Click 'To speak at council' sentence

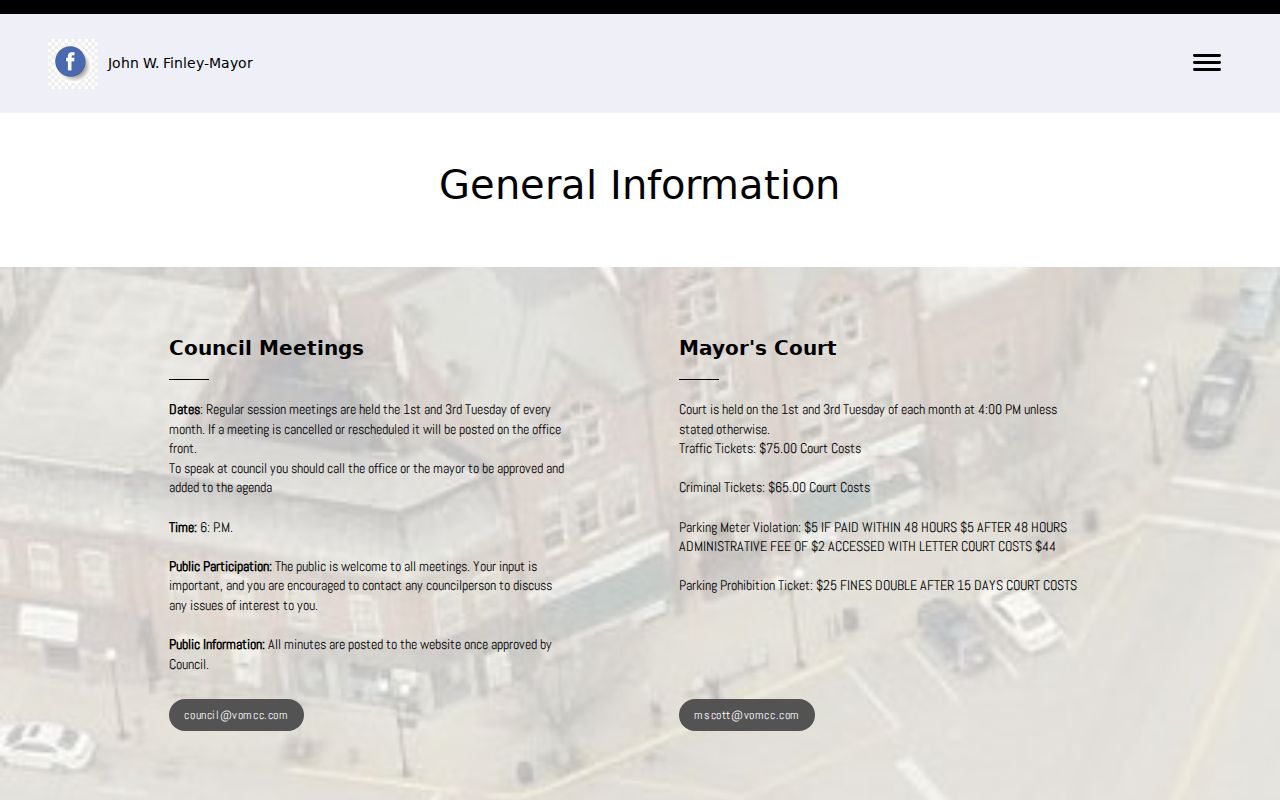(367, 478)
